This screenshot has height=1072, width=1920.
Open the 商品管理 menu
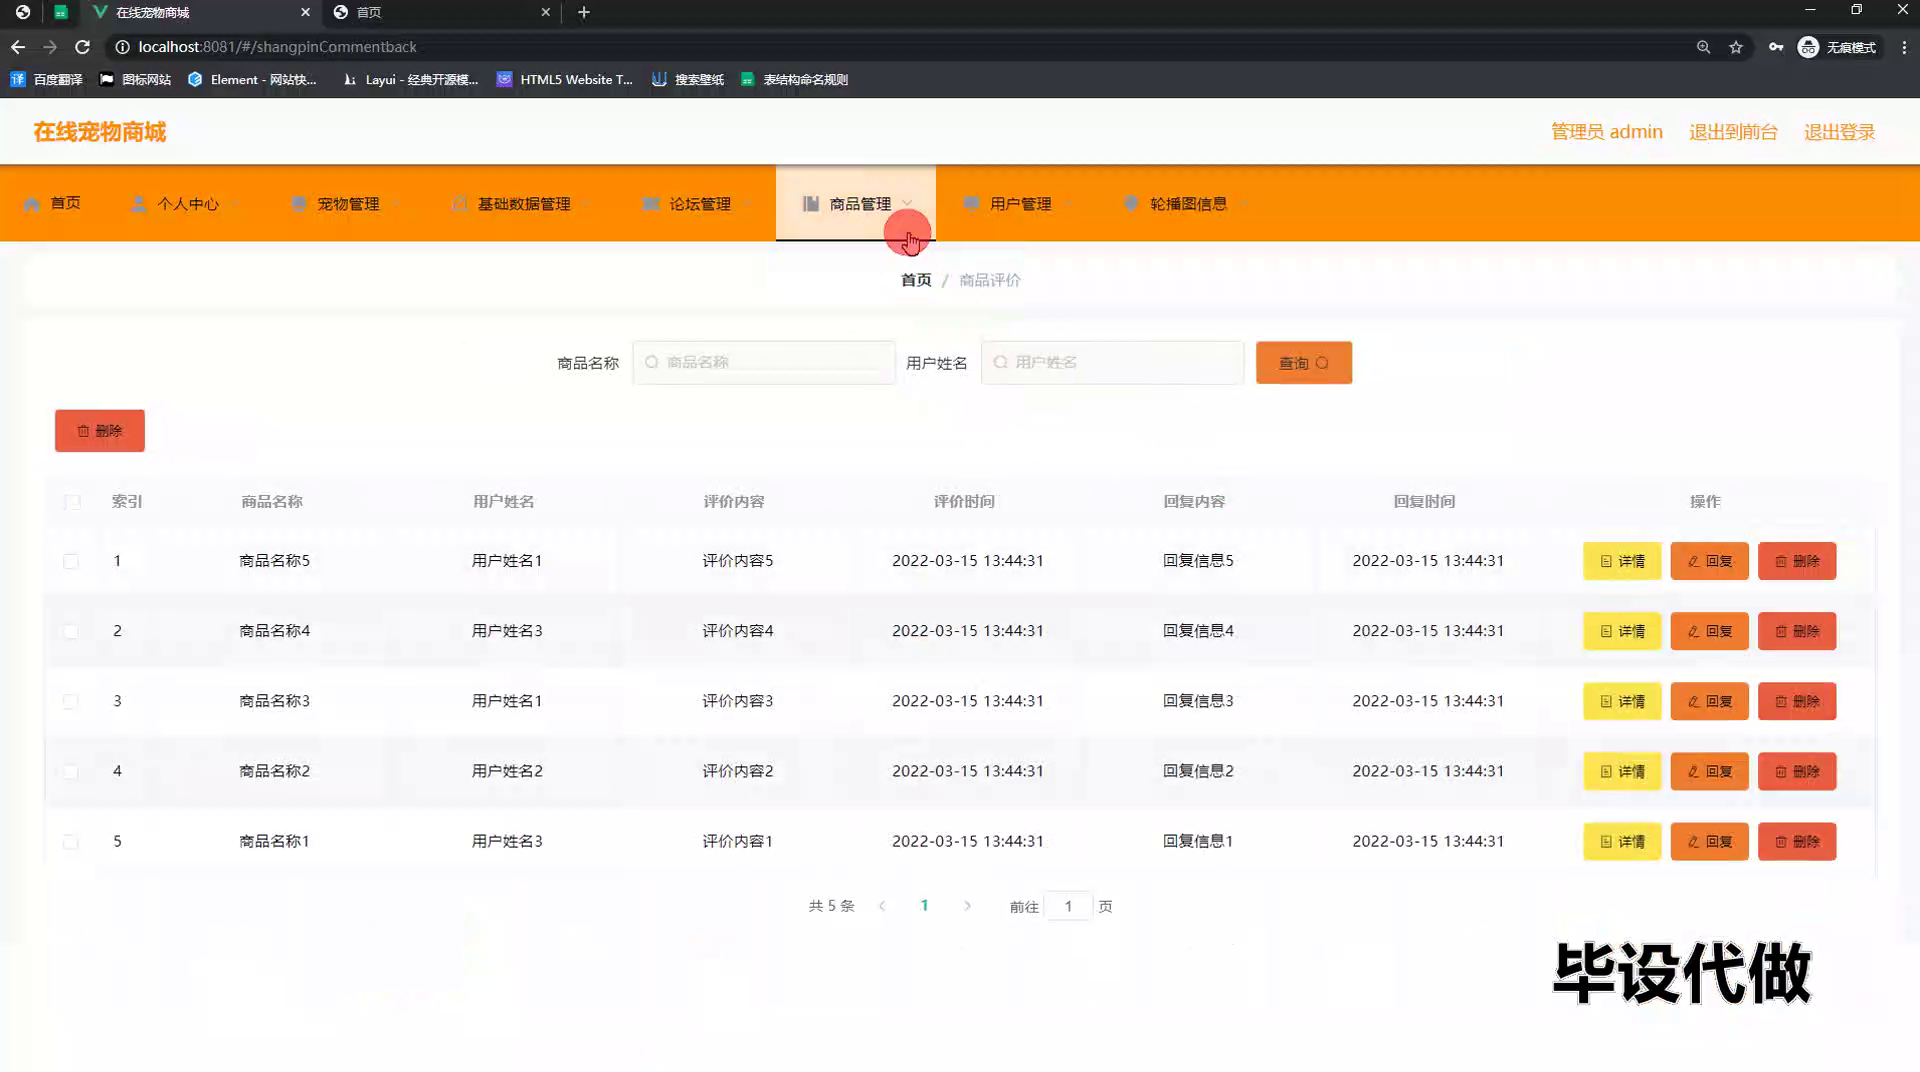click(x=856, y=203)
